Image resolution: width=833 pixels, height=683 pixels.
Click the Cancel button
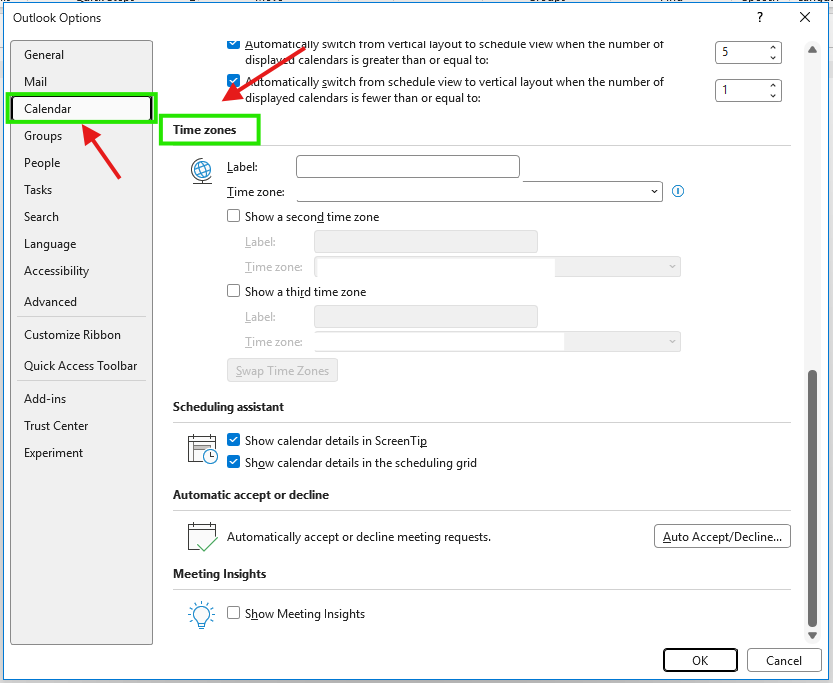(784, 660)
